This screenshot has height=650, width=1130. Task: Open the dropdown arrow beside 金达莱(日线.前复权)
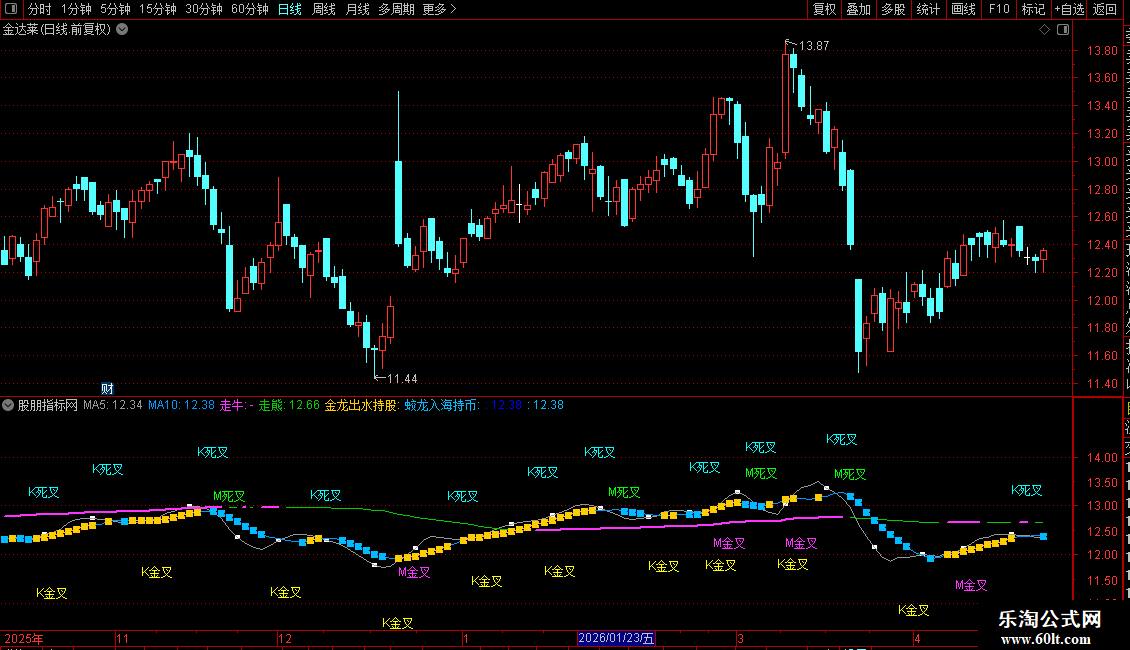(123, 29)
